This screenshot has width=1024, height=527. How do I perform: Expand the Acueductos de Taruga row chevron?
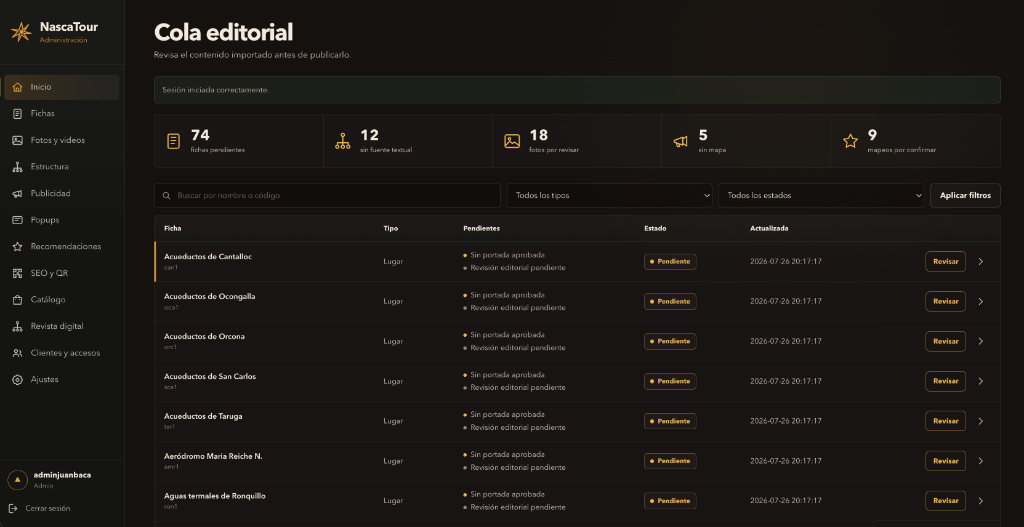(980, 421)
